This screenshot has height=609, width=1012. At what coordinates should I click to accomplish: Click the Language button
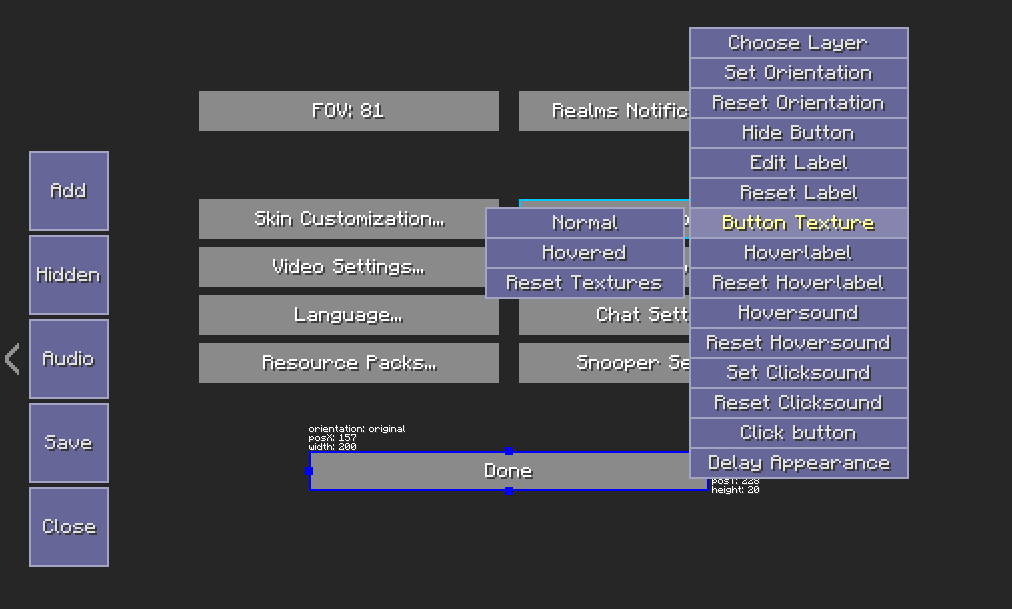pos(349,315)
